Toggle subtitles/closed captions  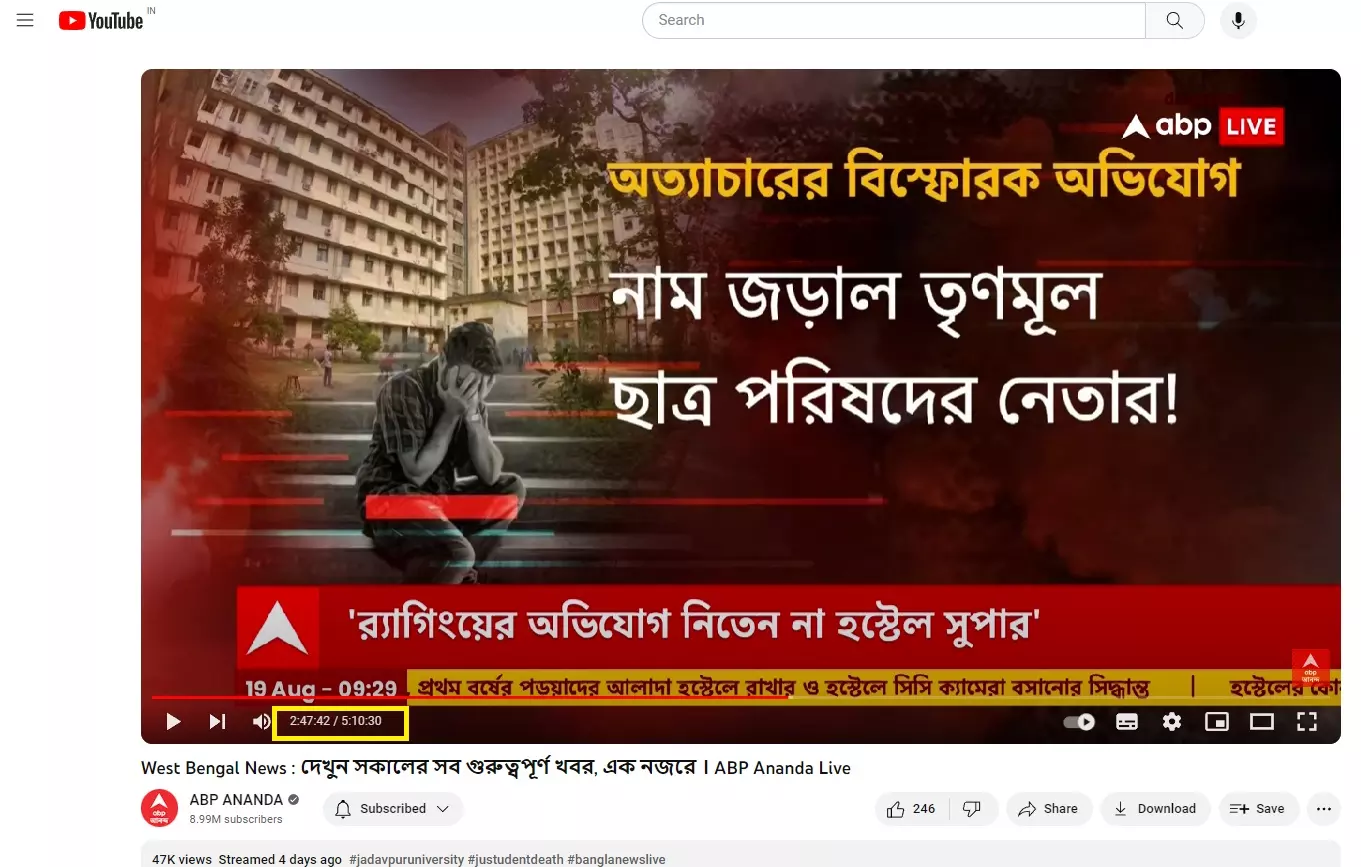pos(1127,721)
